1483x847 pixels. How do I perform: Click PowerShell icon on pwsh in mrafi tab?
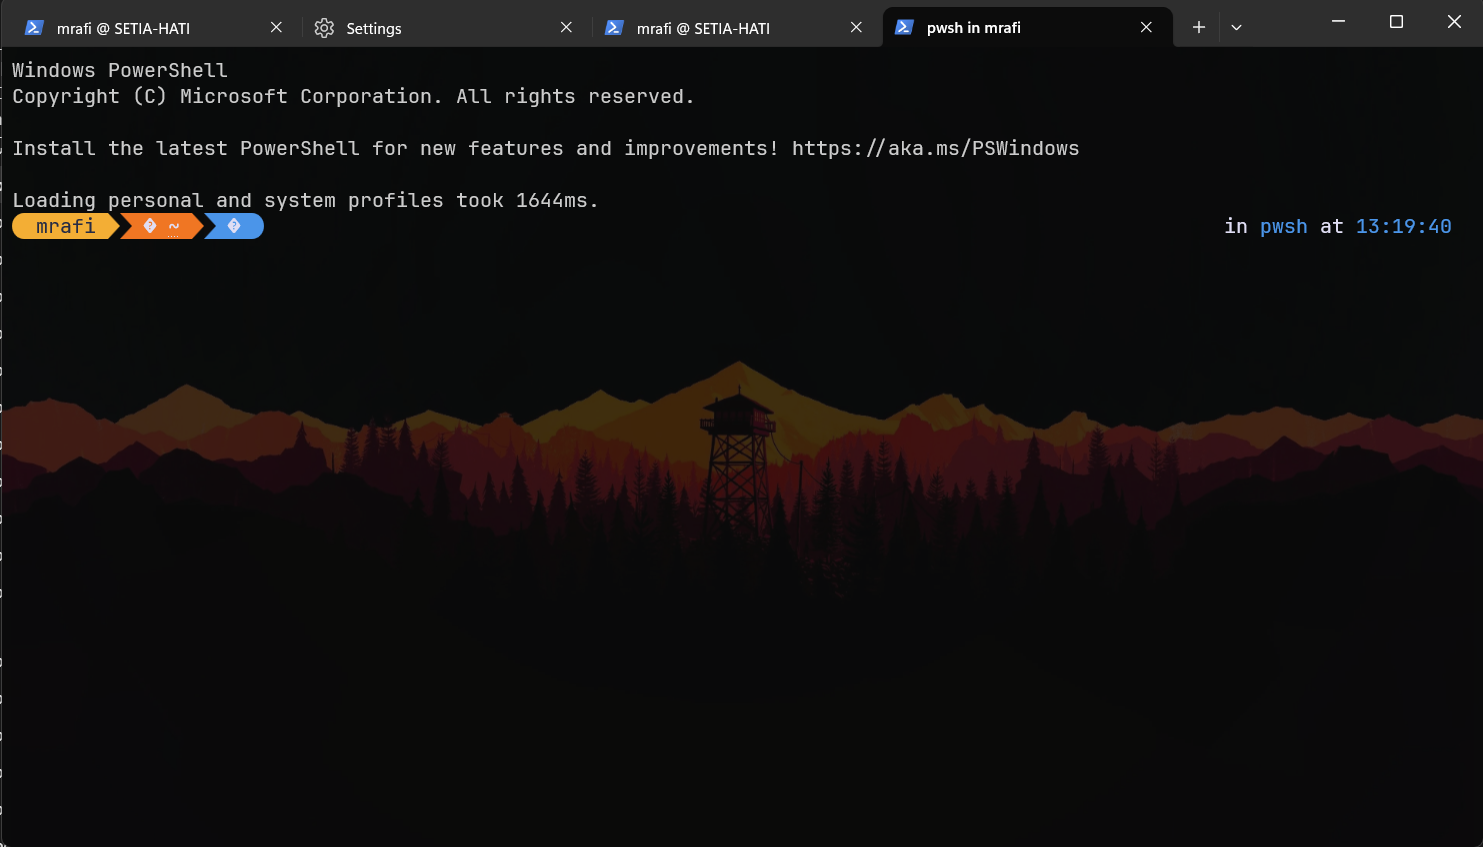[x=904, y=28]
